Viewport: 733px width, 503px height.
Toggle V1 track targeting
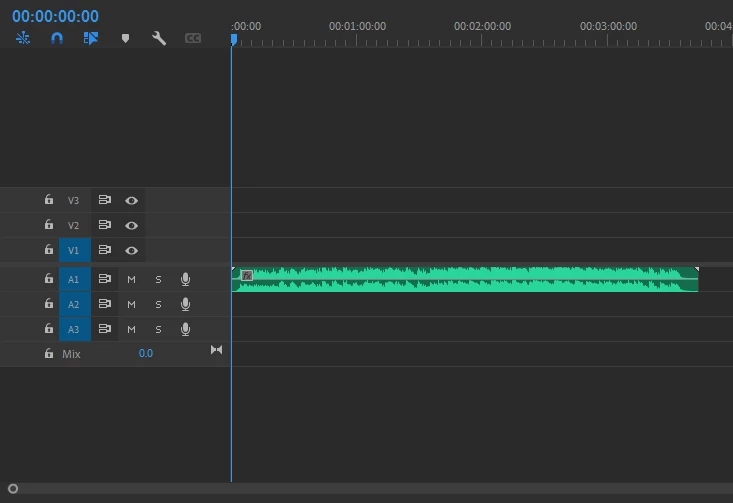pyautogui.click(x=75, y=250)
